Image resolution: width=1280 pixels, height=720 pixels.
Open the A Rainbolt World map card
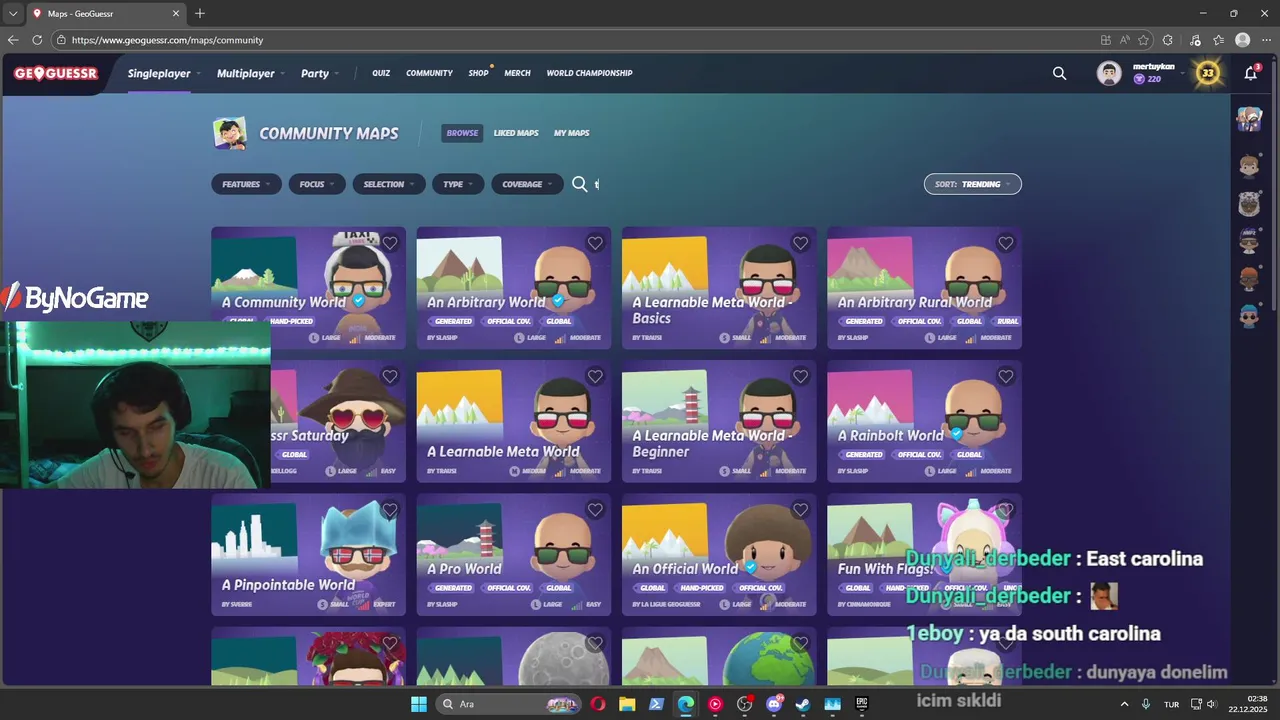point(924,421)
